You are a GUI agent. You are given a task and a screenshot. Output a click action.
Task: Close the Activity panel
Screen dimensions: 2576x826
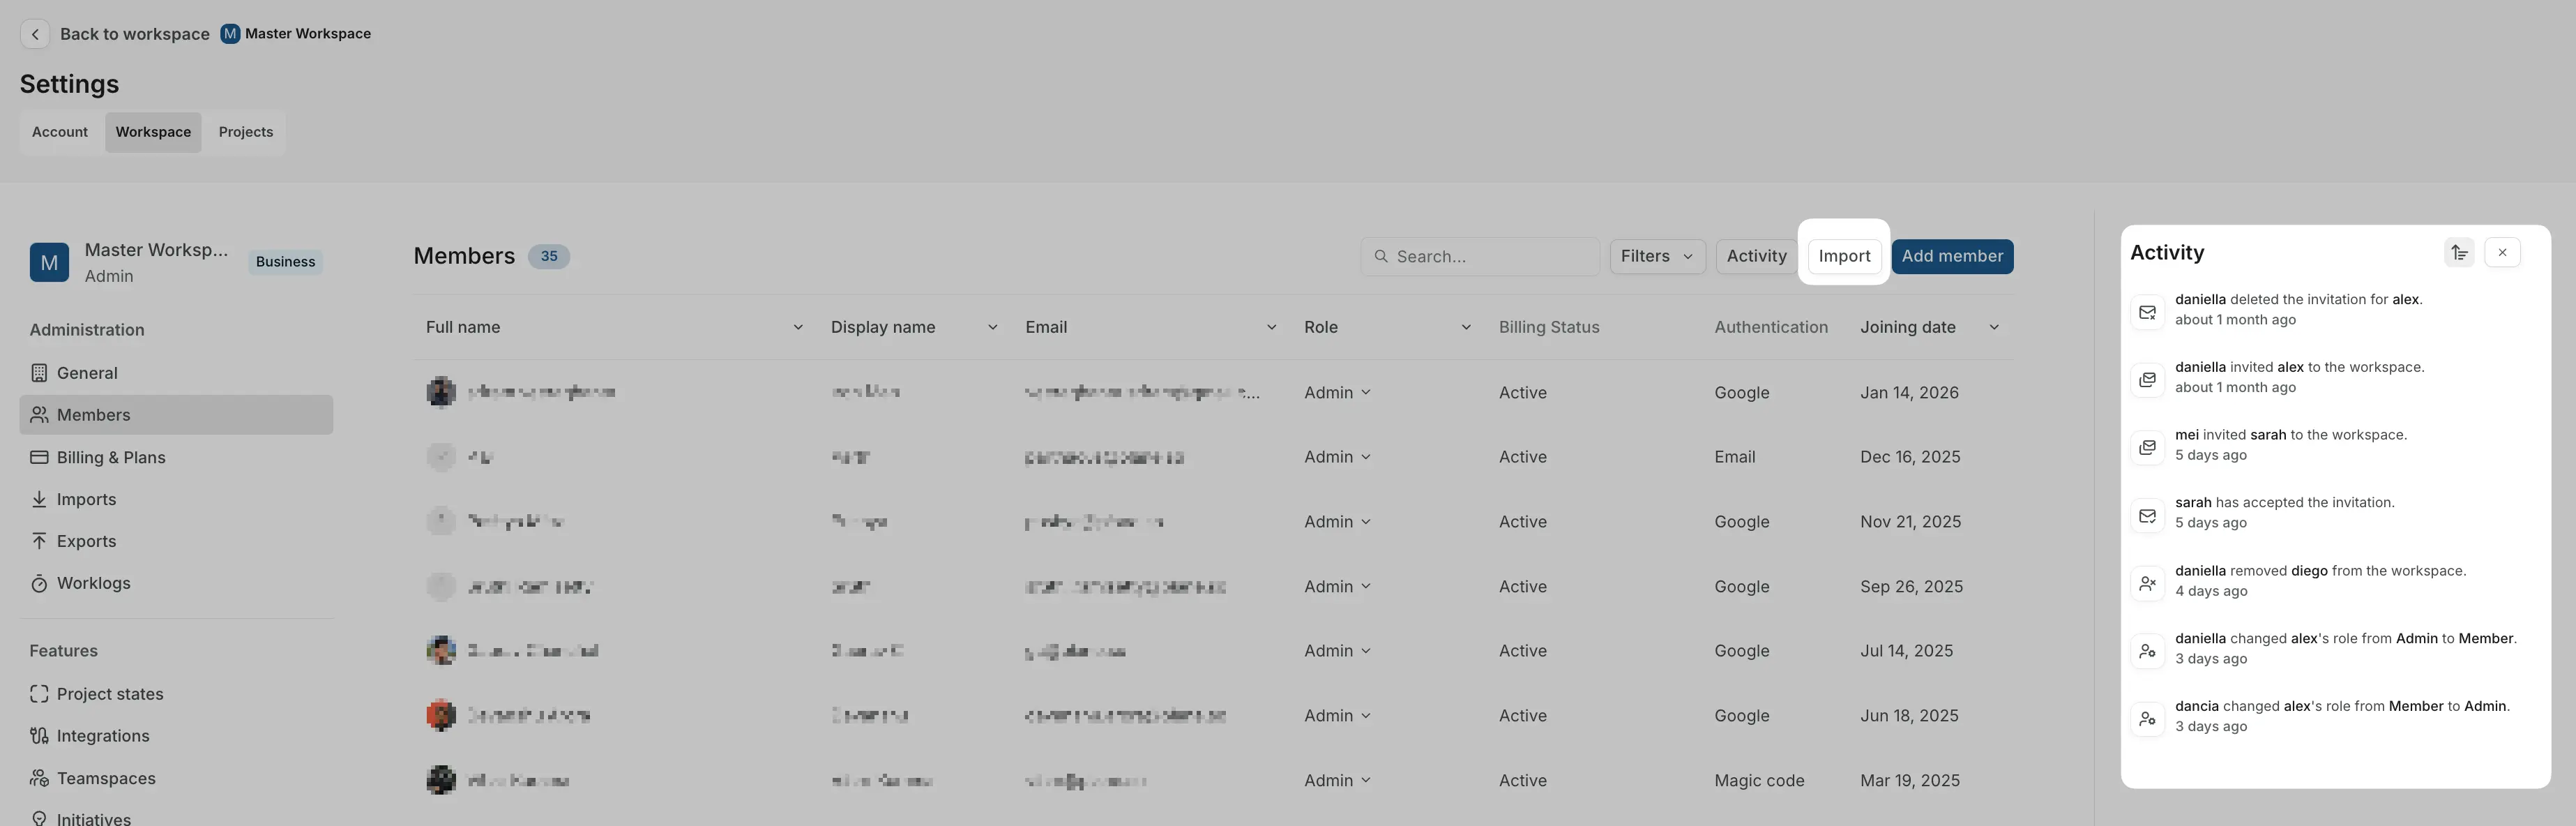click(x=2502, y=253)
